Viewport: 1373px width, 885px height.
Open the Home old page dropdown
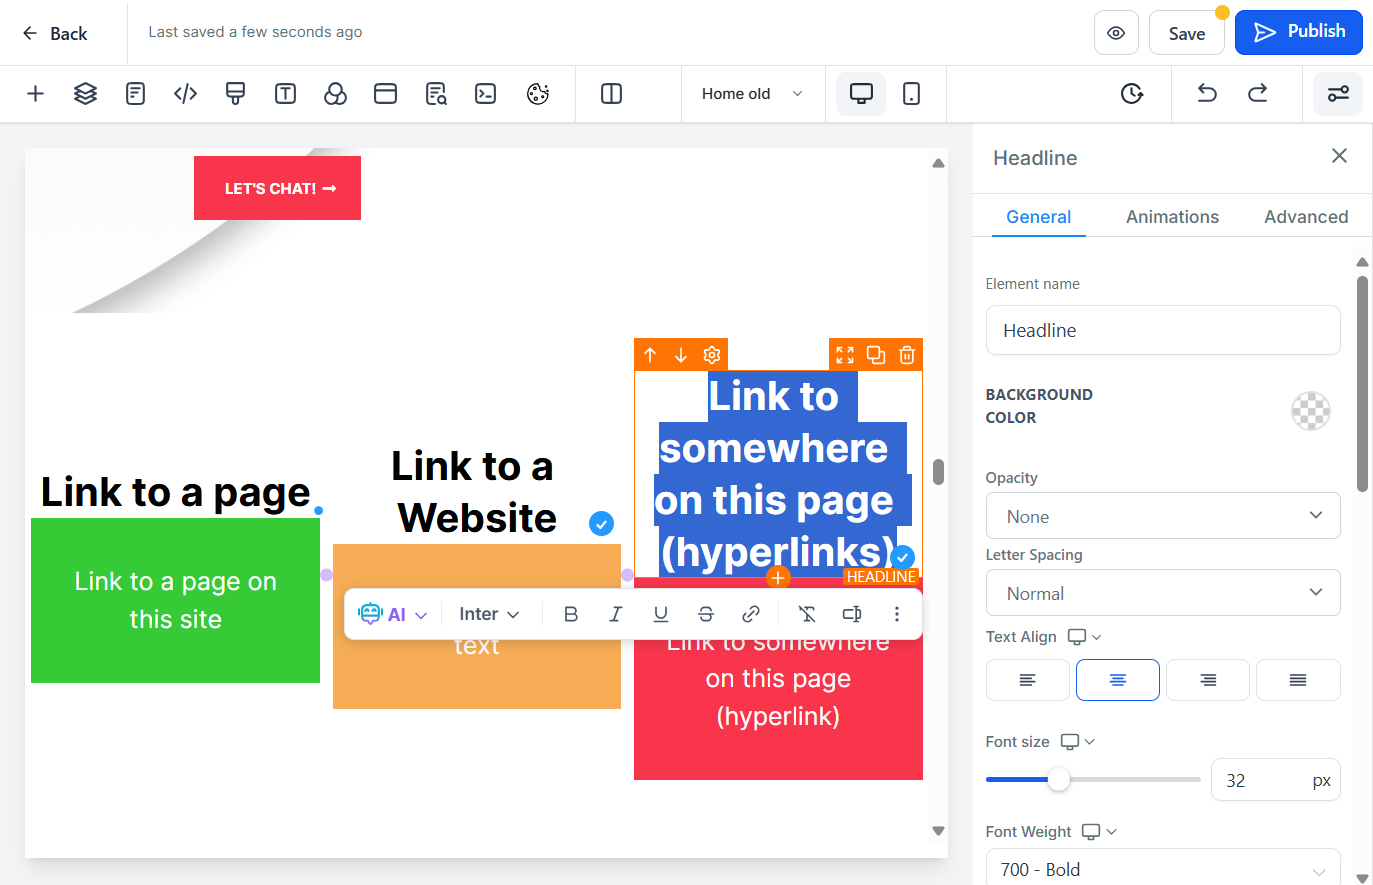click(x=753, y=94)
